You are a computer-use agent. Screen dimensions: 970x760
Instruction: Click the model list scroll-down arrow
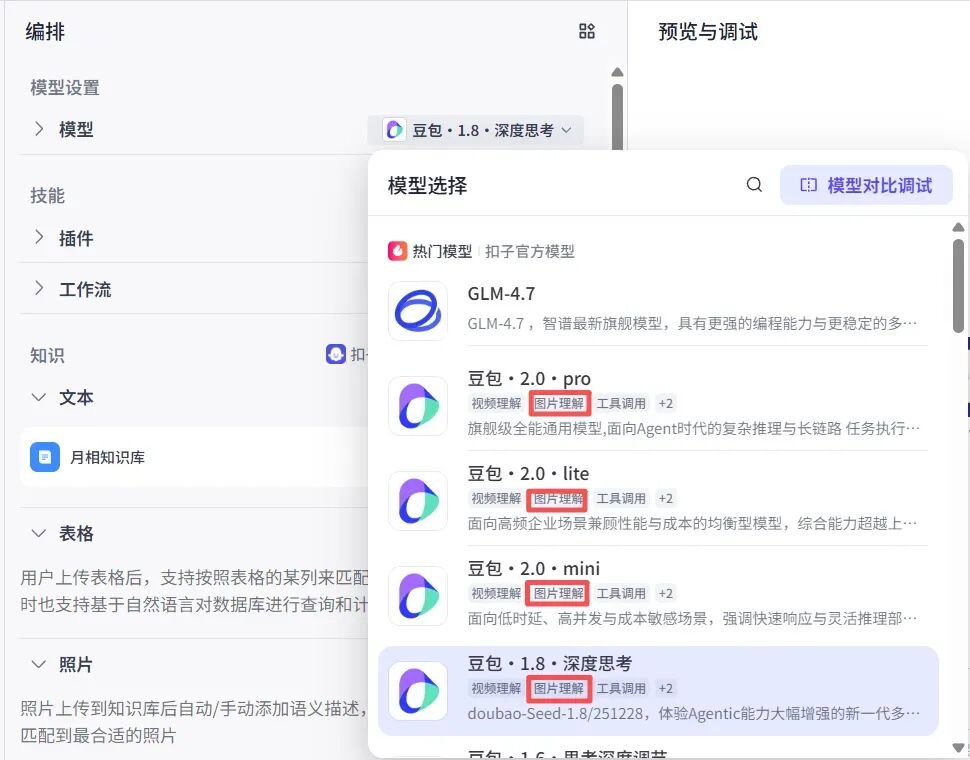(958, 748)
